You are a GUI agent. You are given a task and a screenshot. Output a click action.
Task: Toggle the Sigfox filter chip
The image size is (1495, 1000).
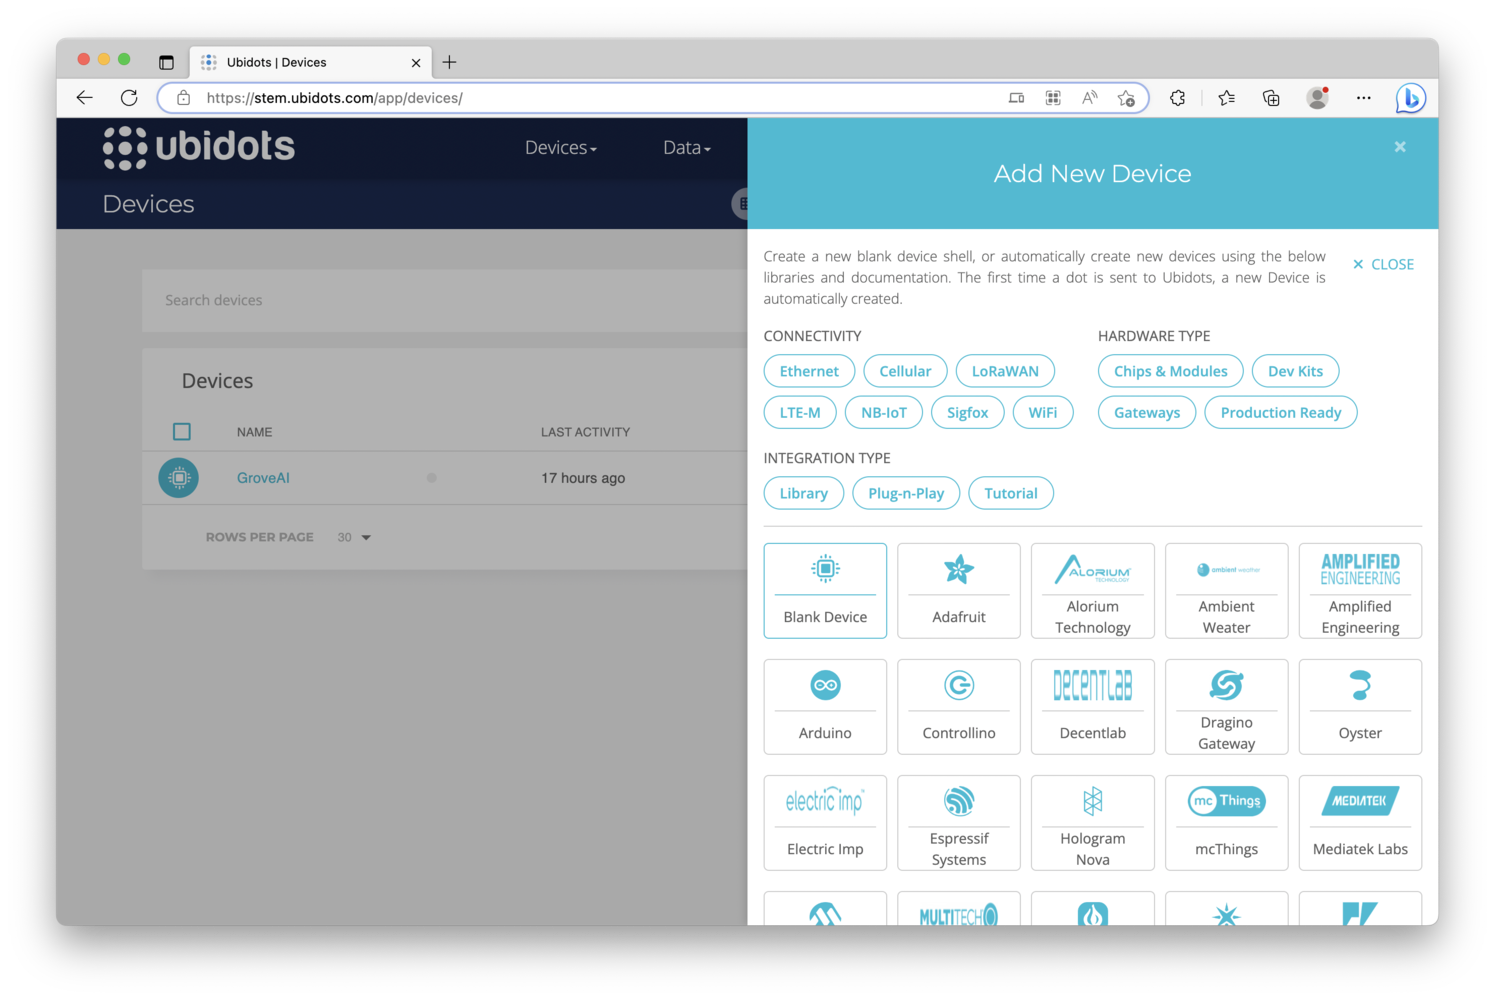[967, 412]
